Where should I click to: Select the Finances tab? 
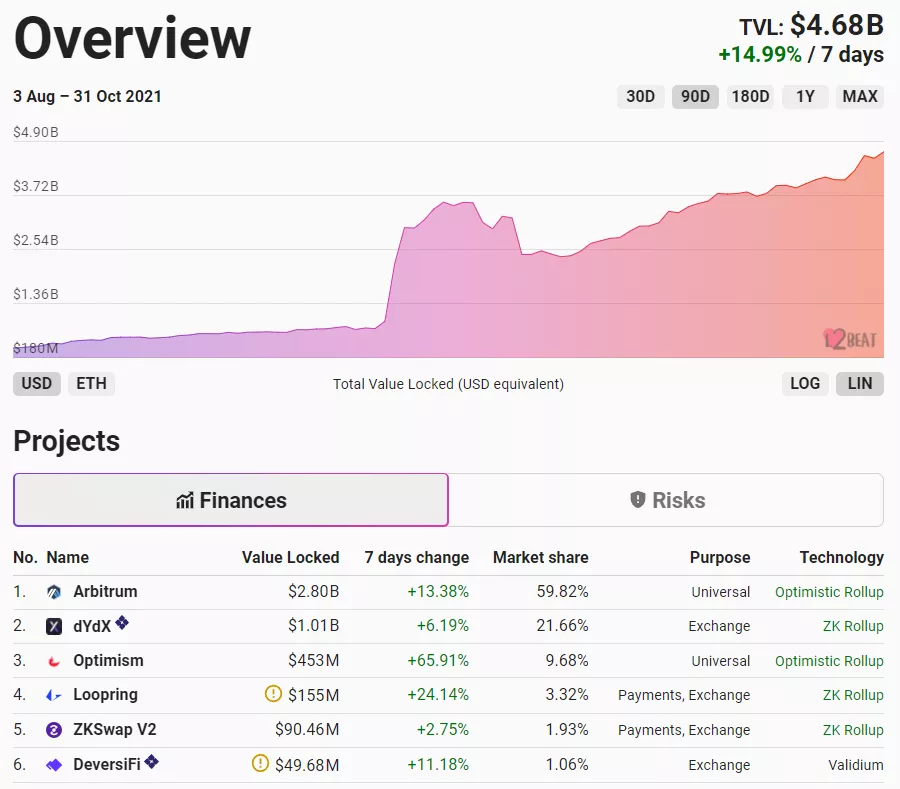pos(230,499)
